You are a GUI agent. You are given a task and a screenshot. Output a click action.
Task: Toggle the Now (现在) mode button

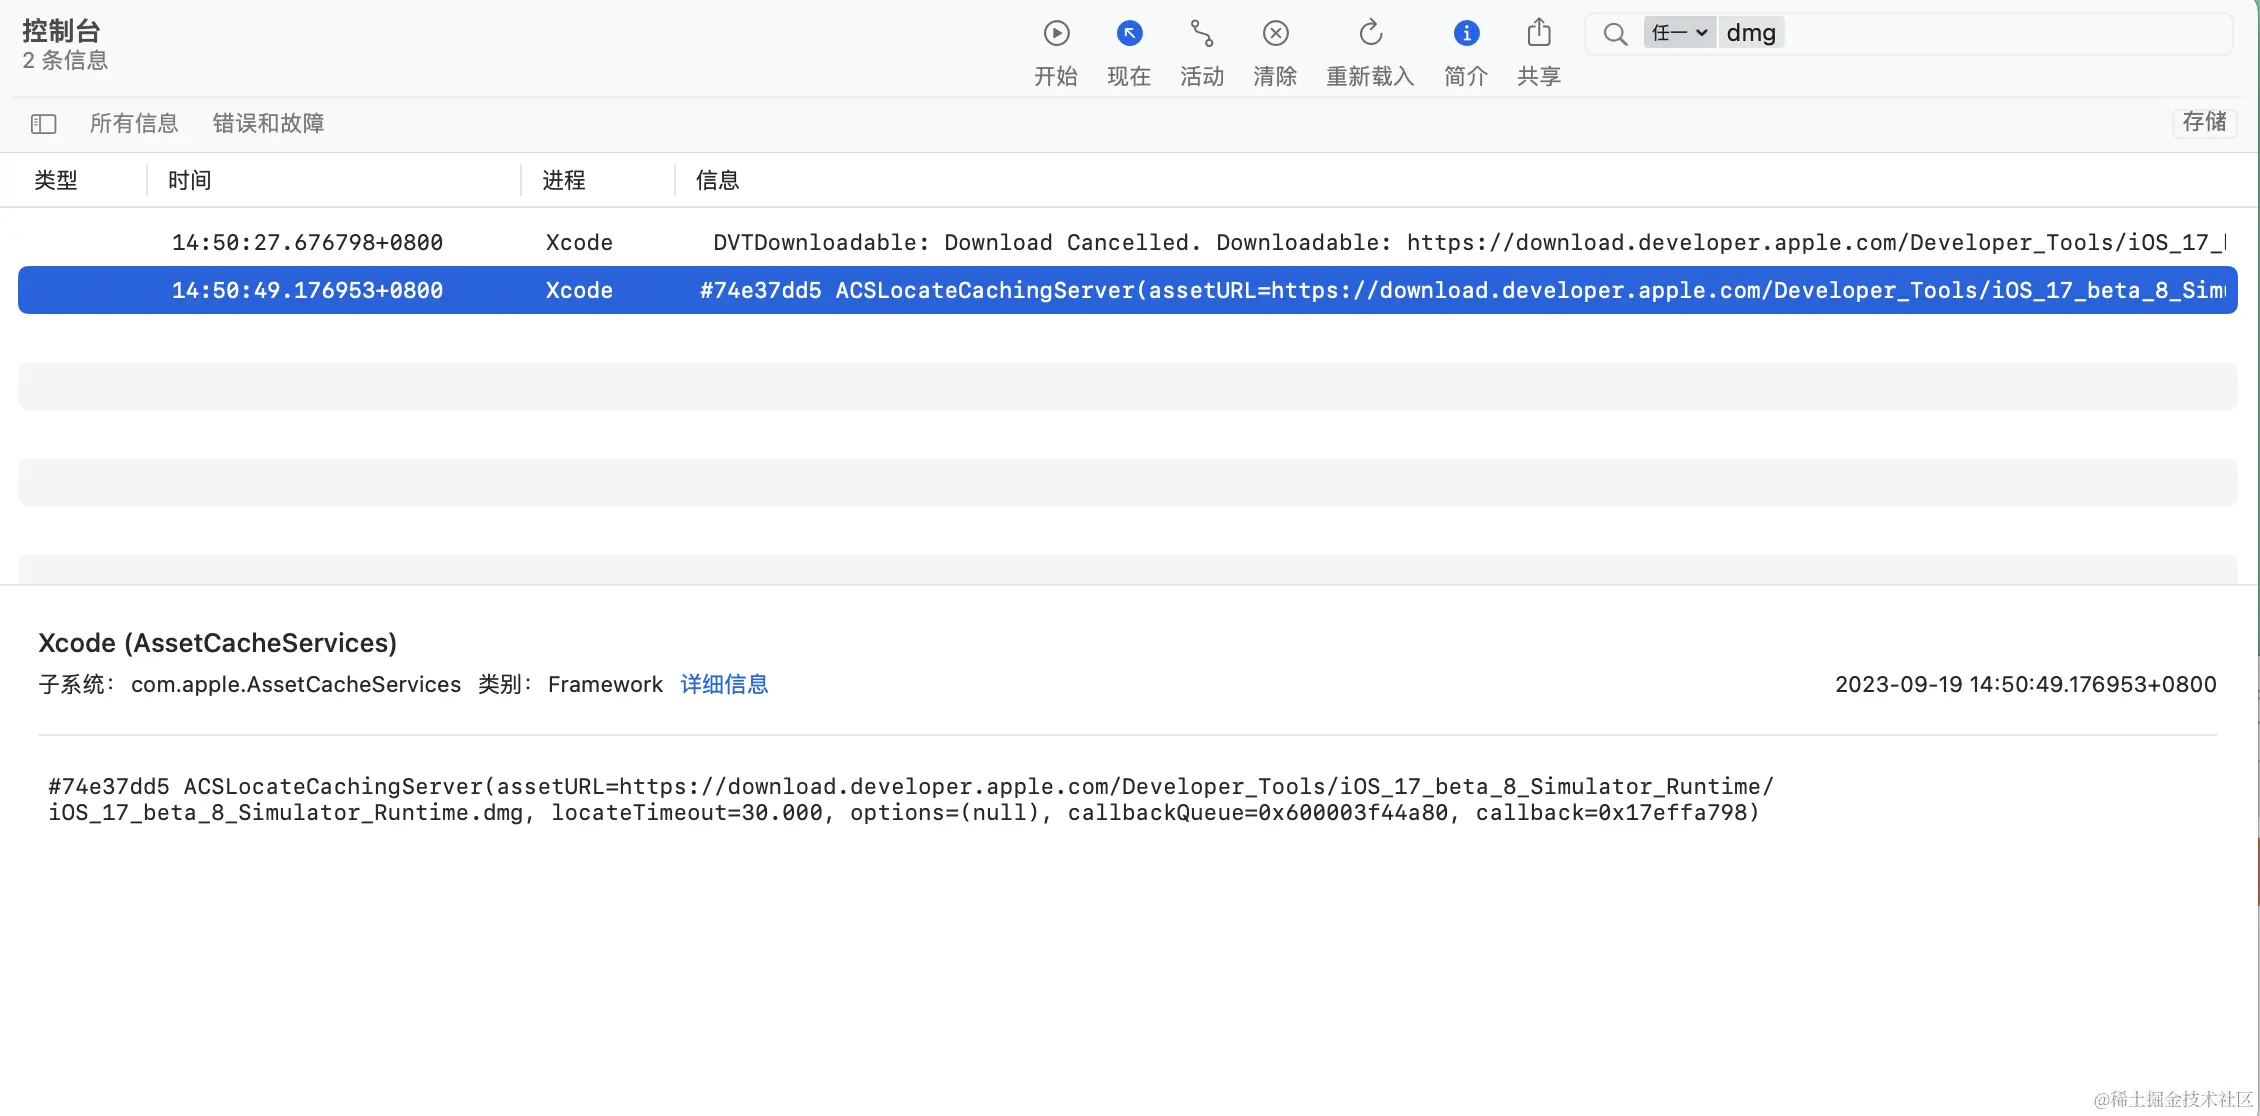1129,34
